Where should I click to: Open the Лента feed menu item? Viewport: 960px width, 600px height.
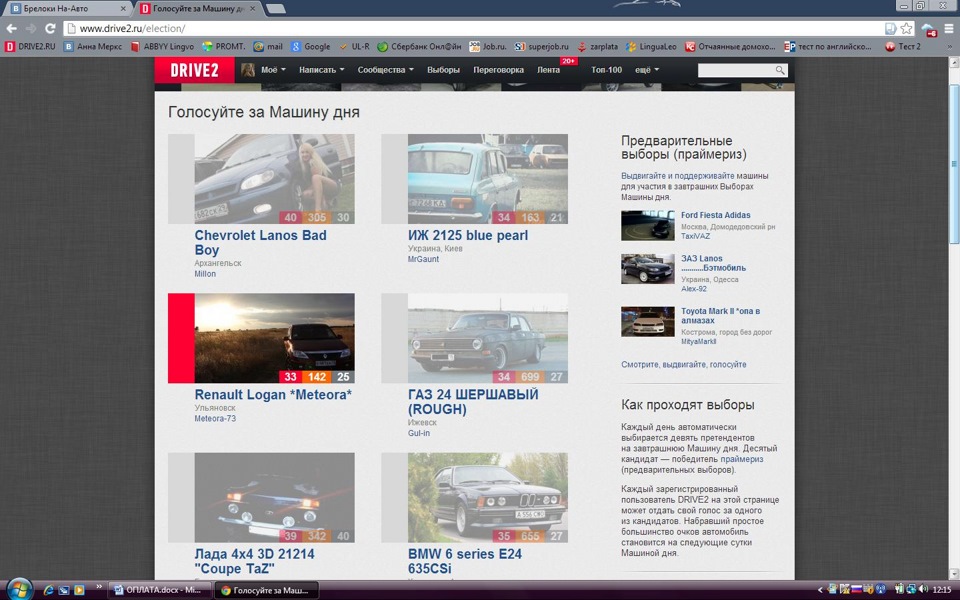click(x=549, y=70)
